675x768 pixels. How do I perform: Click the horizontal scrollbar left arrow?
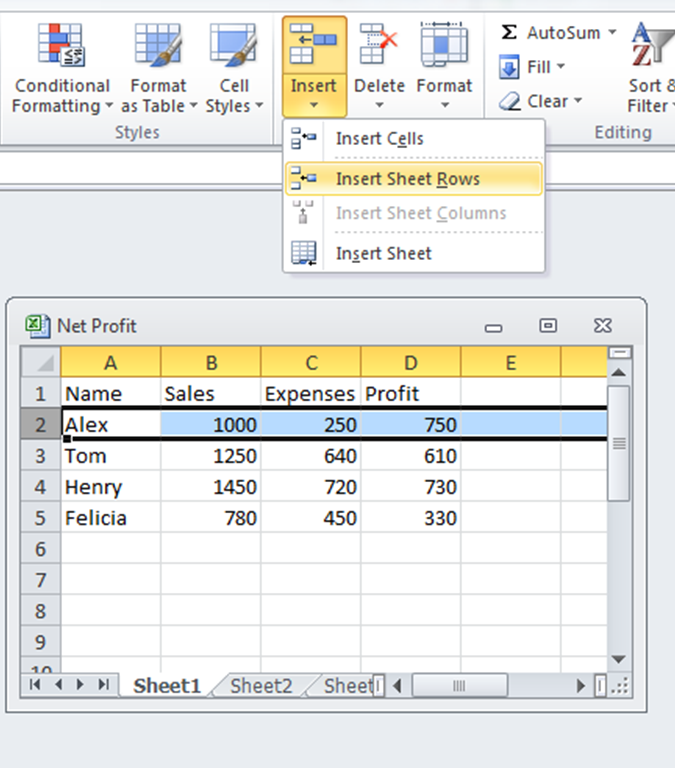[398, 685]
